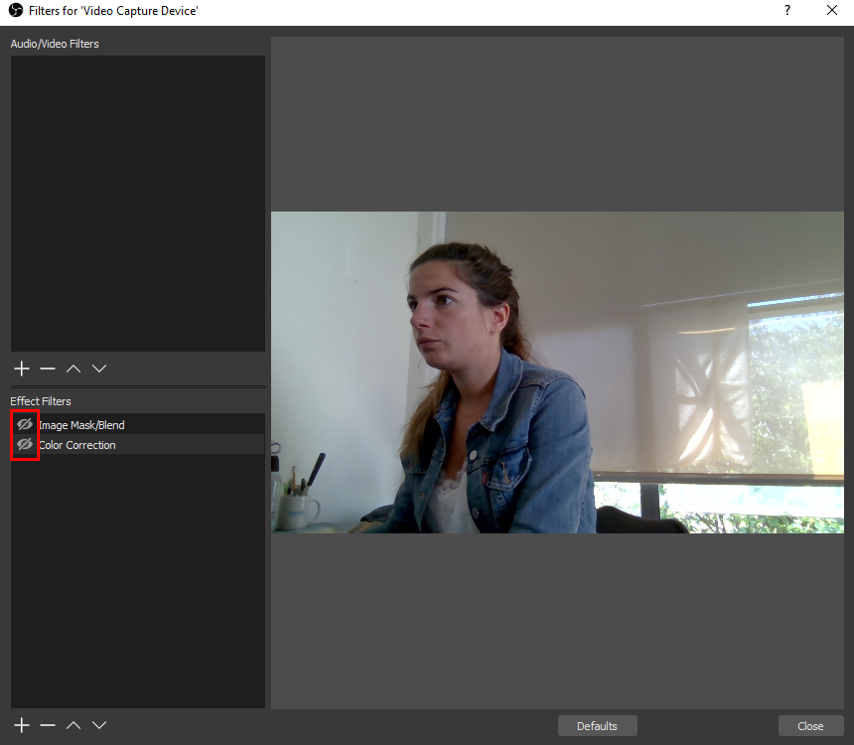854x745 pixels.
Task: Move audio/video filter up arrow
Action: 74,369
